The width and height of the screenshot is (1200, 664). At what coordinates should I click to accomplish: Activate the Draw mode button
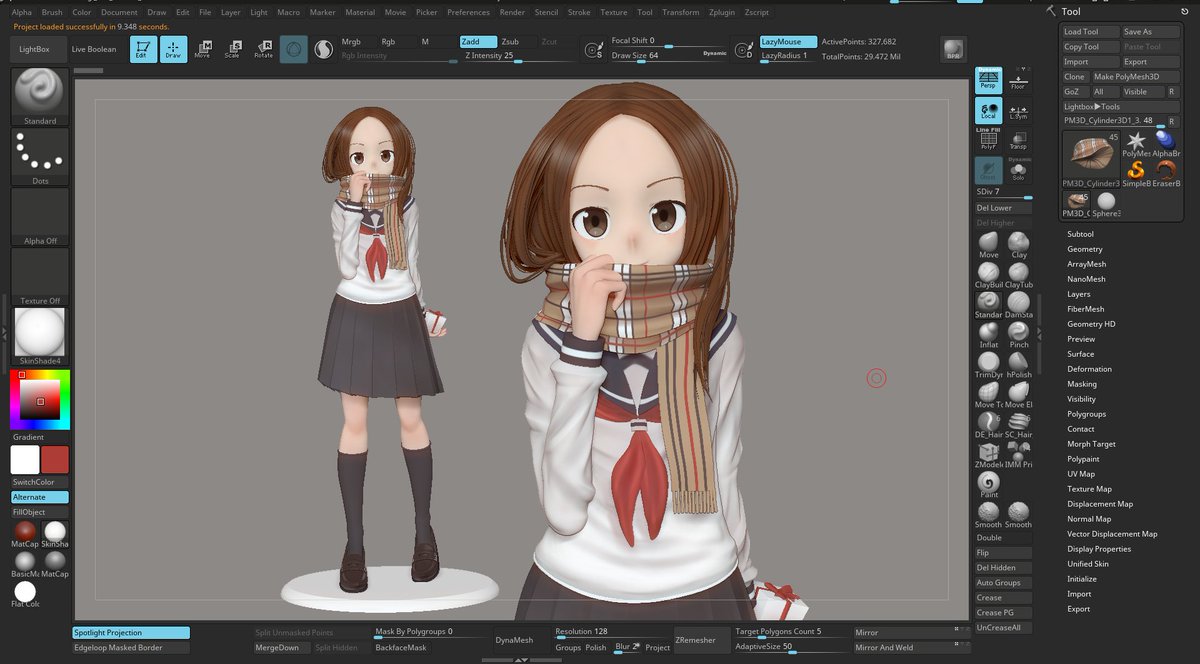(173, 49)
